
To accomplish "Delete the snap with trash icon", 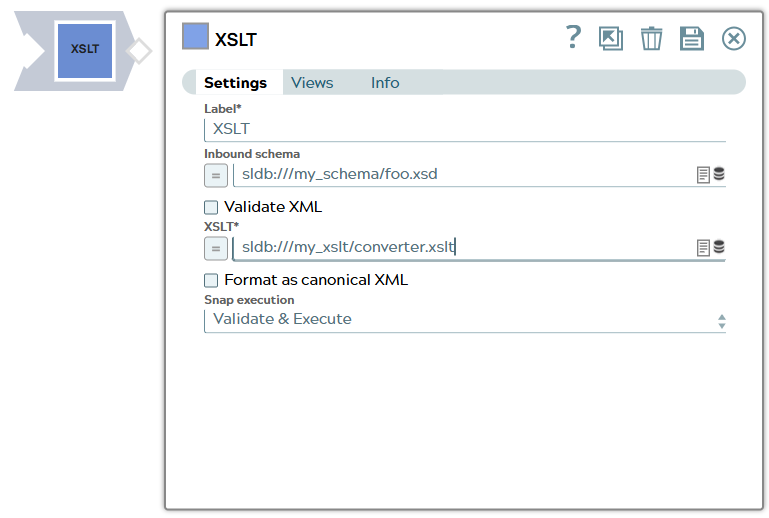I will 651,38.
